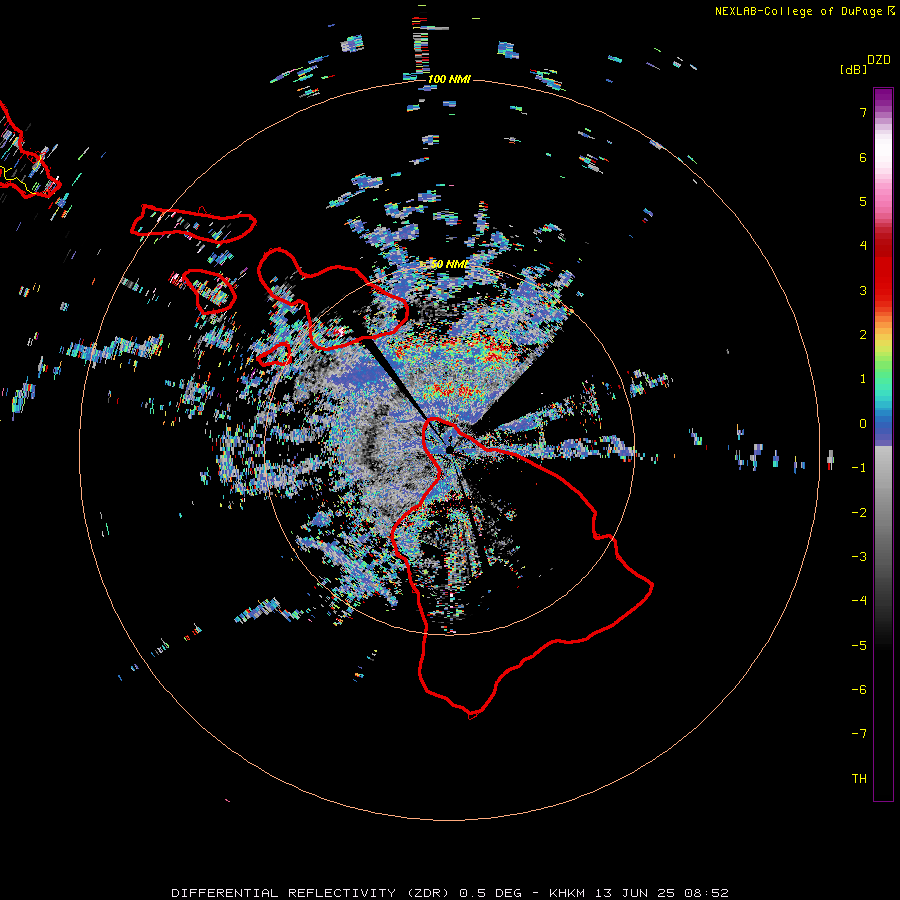Click the -1 value on the color scale
This screenshot has height=900, width=900.
[x=859, y=468]
